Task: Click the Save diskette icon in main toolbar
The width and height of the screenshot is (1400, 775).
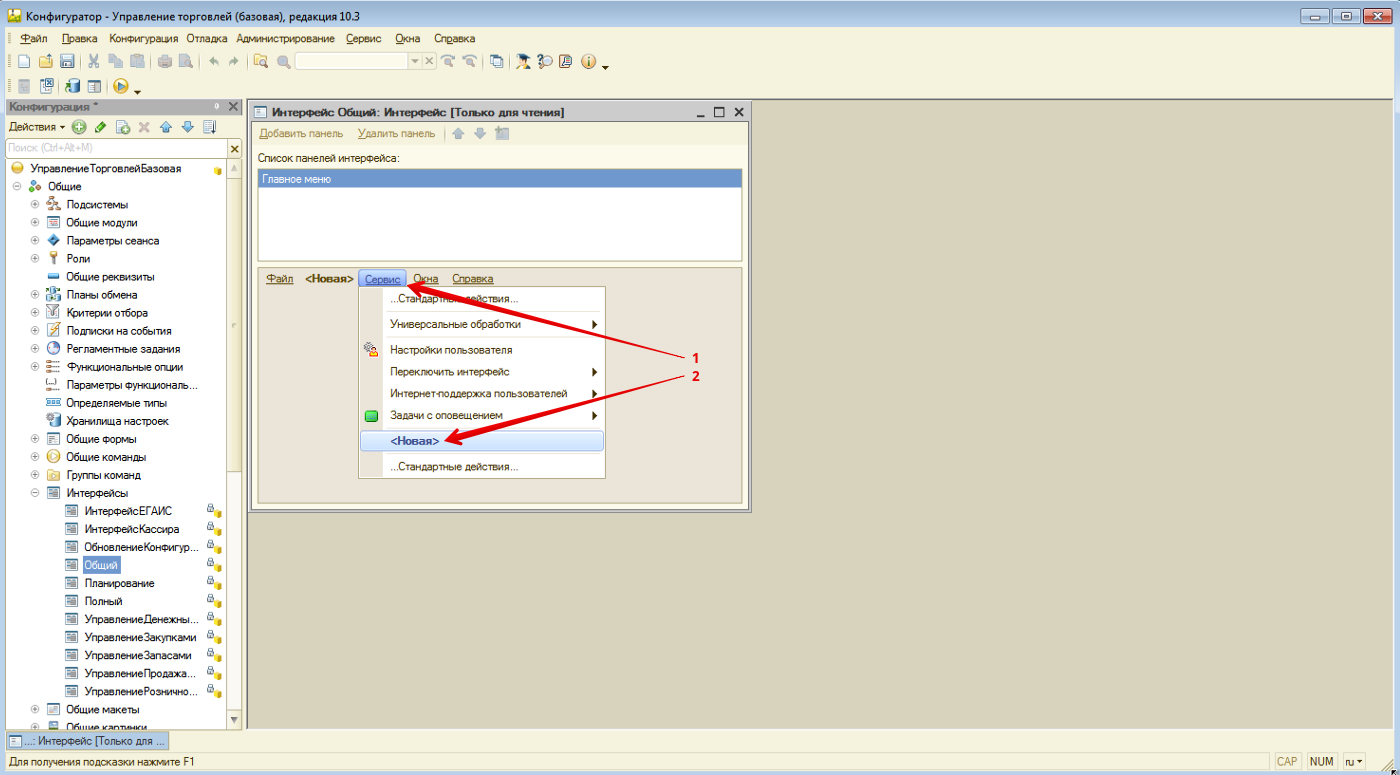Action: [68, 61]
